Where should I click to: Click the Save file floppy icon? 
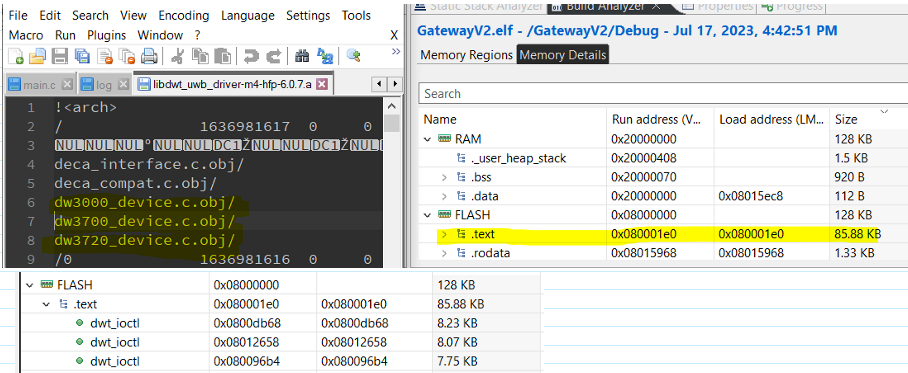60,56
